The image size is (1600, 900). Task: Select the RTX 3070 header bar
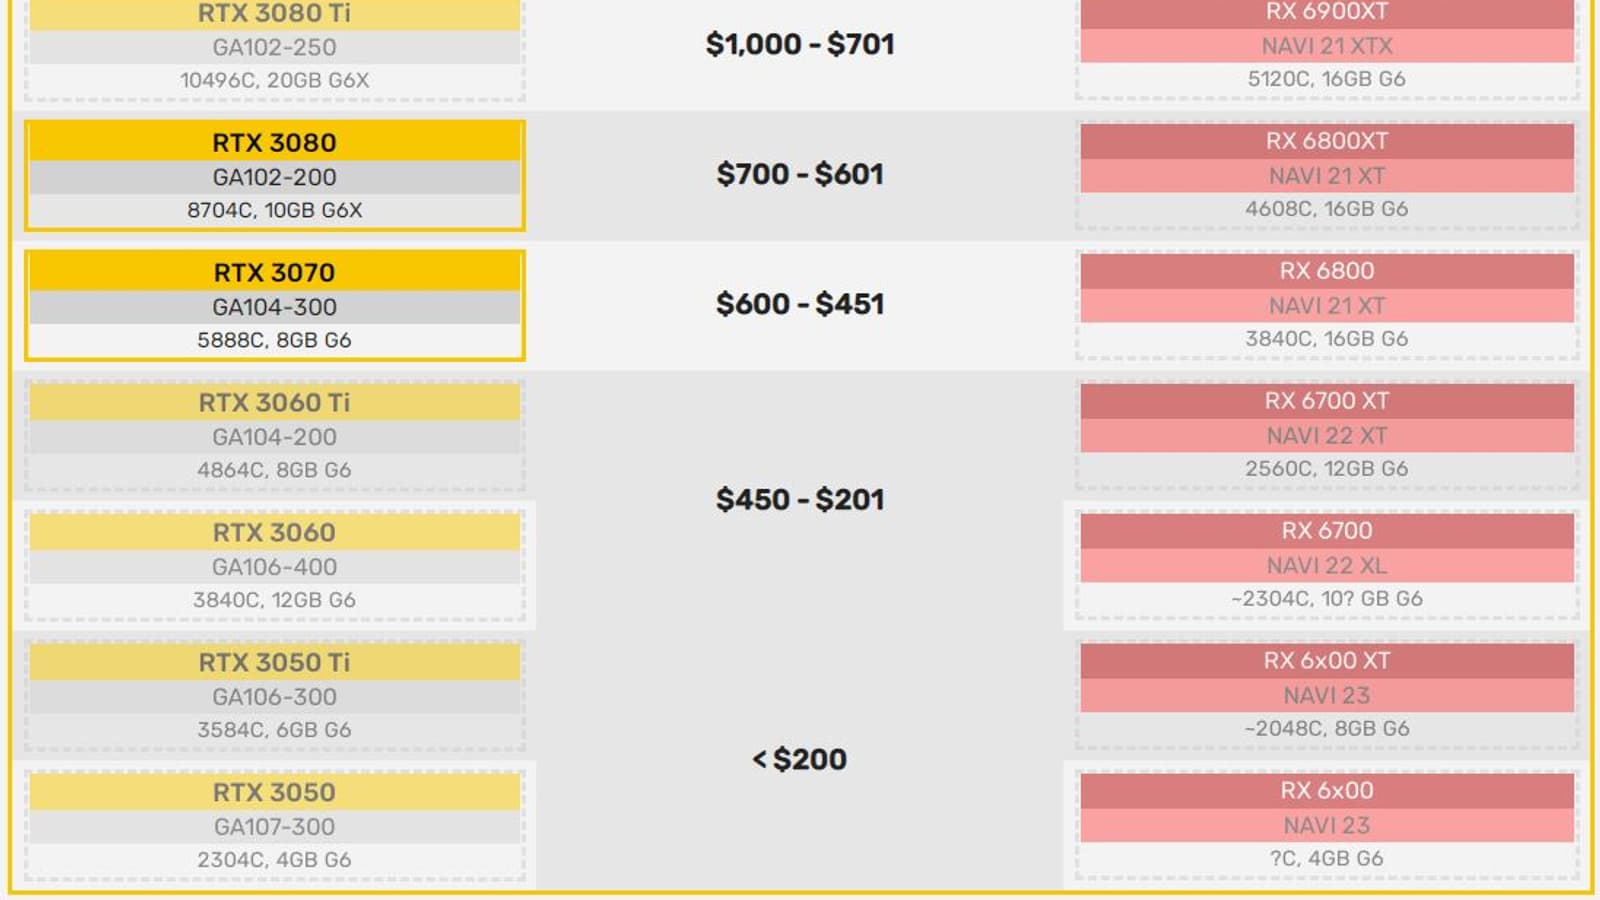pyautogui.click(x=274, y=273)
